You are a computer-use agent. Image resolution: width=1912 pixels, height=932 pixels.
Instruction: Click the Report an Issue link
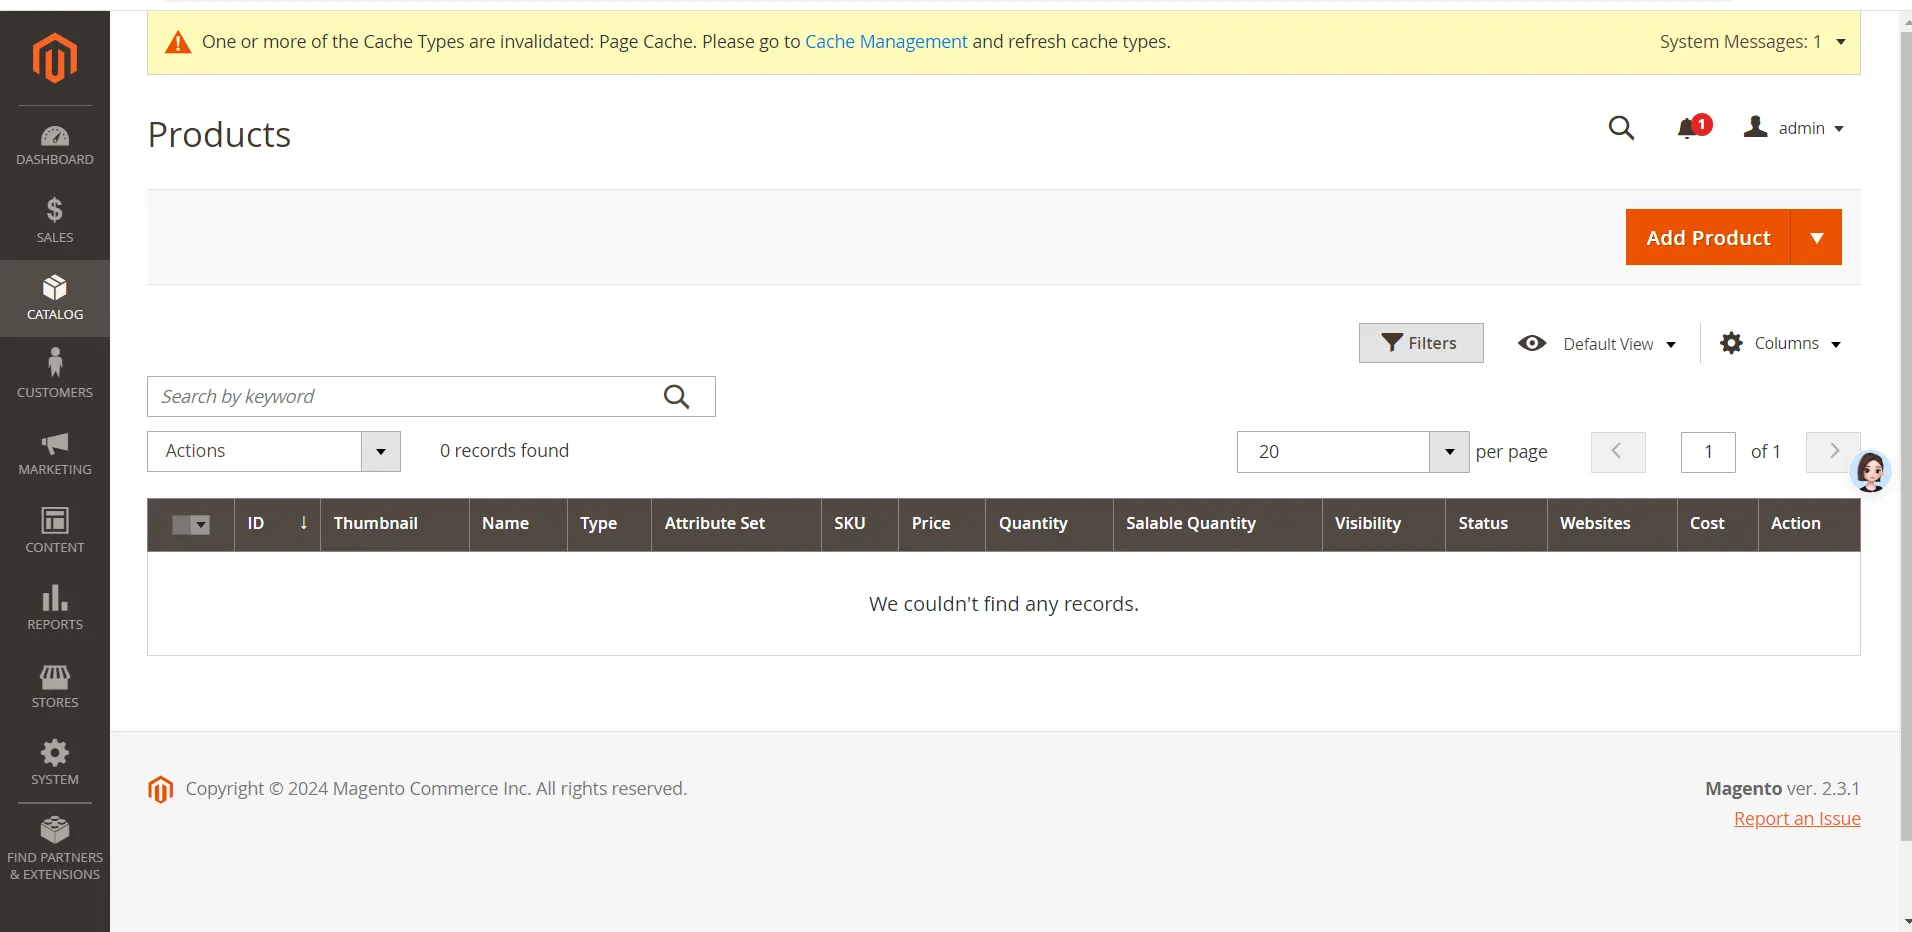coord(1797,819)
